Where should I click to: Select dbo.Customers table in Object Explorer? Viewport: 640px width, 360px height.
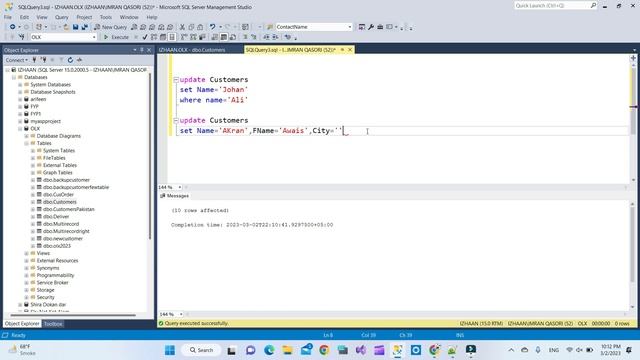(x=60, y=202)
